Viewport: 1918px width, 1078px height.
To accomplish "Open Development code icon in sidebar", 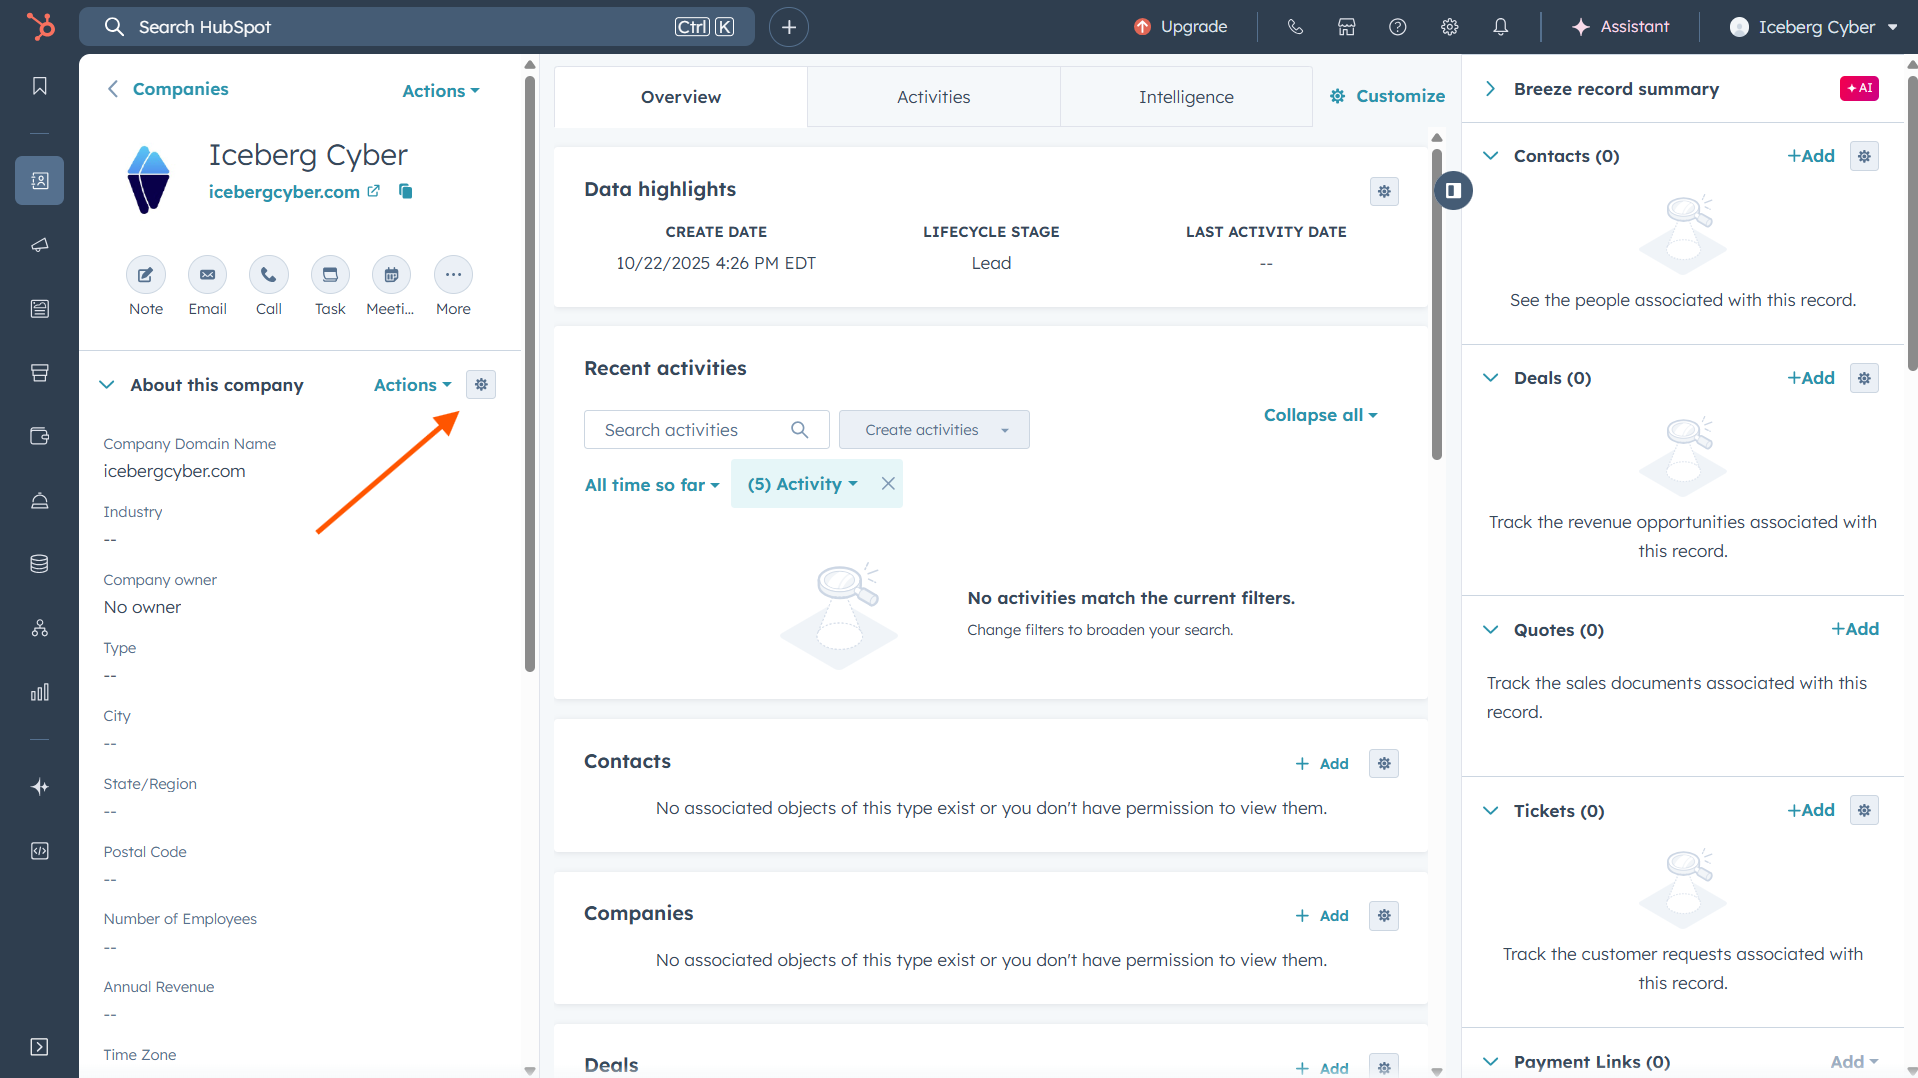I will click(40, 851).
